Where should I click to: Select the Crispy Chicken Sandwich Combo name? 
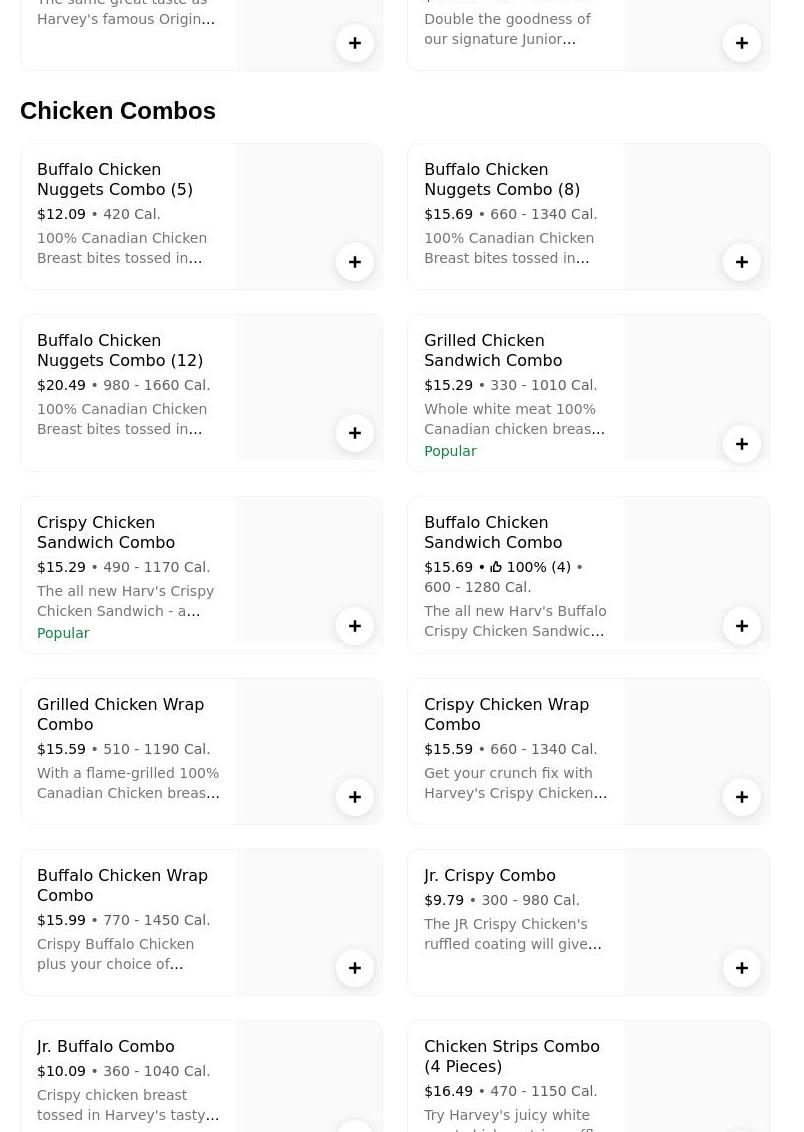(105, 532)
